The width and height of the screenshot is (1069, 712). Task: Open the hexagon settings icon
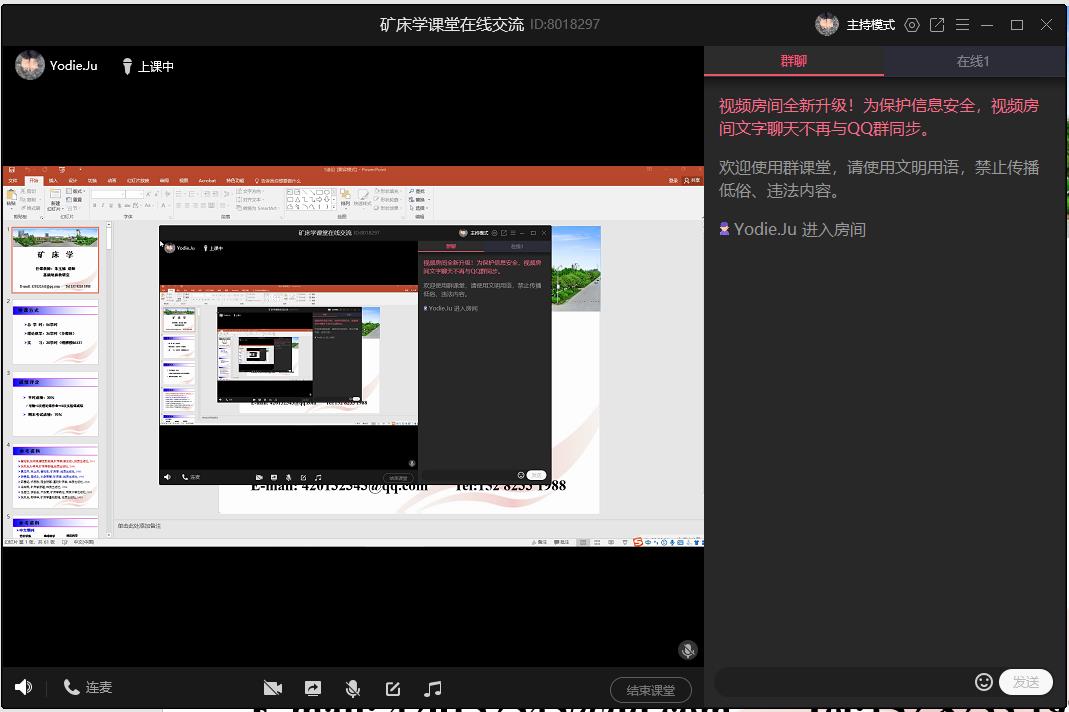tap(912, 25)
